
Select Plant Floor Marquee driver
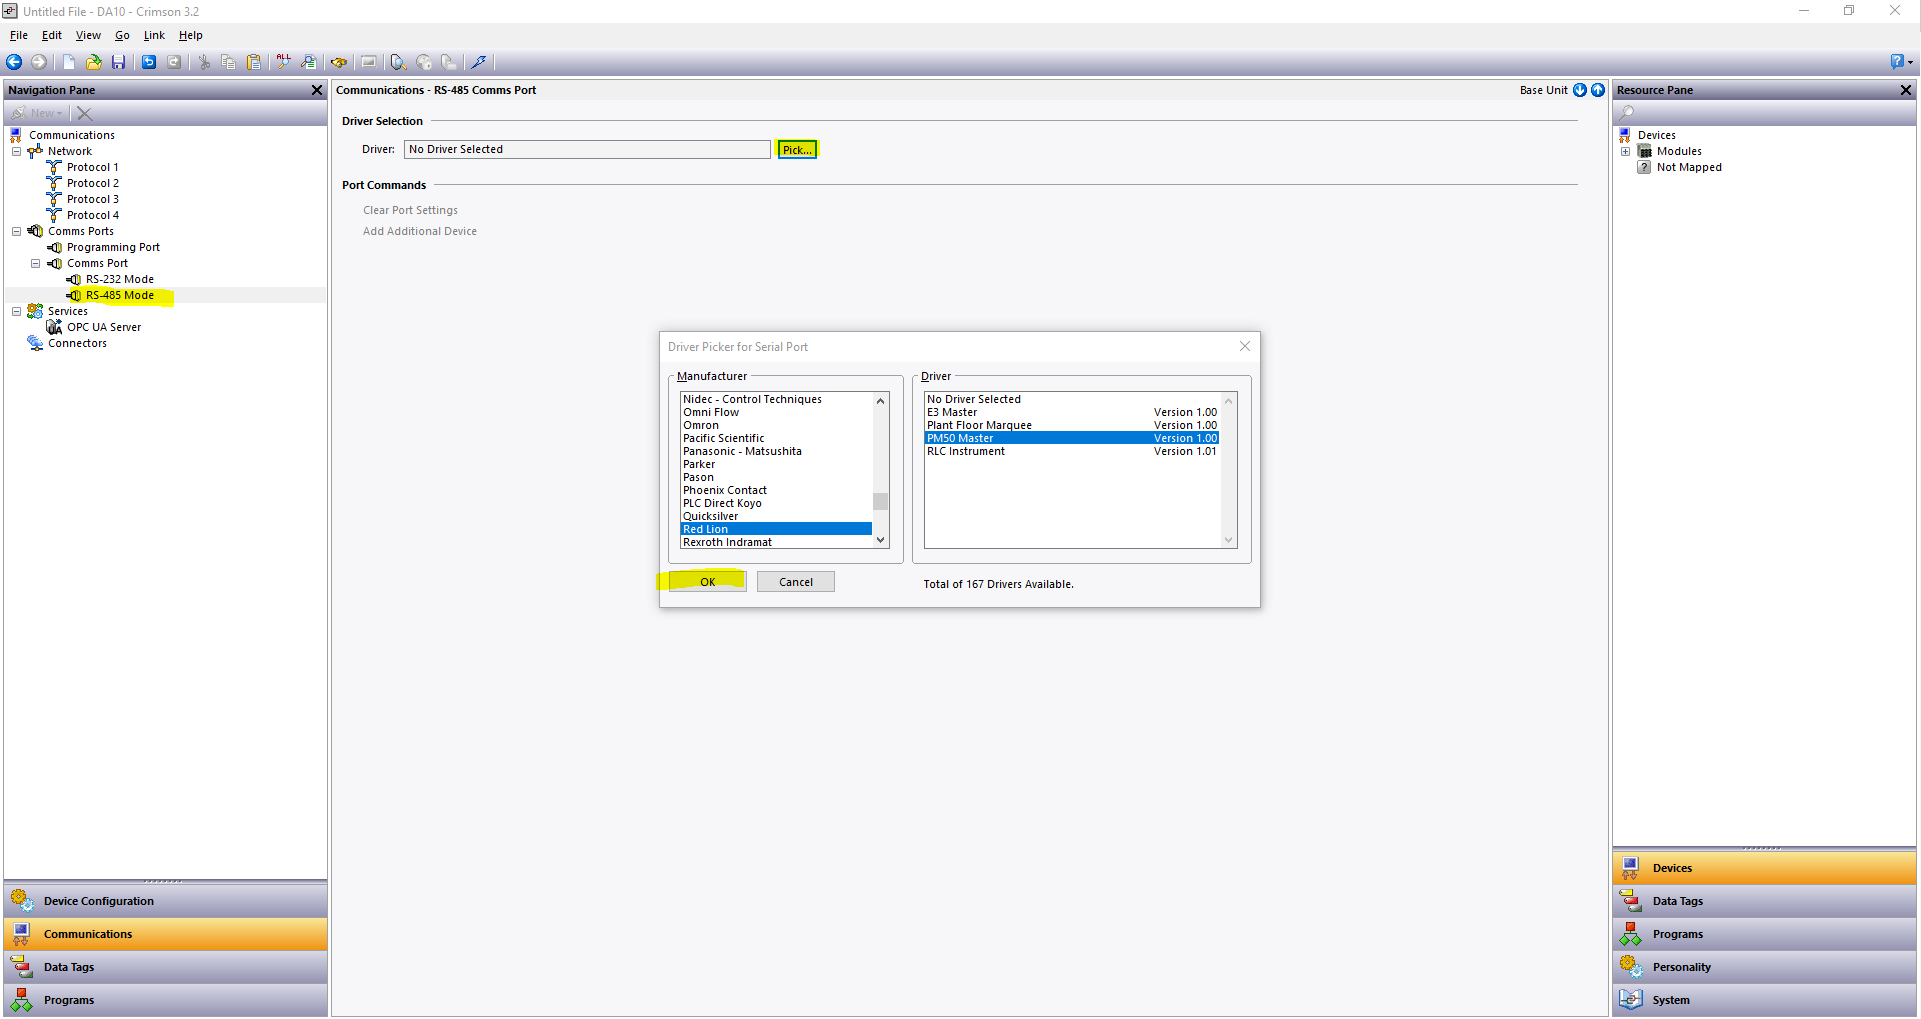click(1072, 425)
